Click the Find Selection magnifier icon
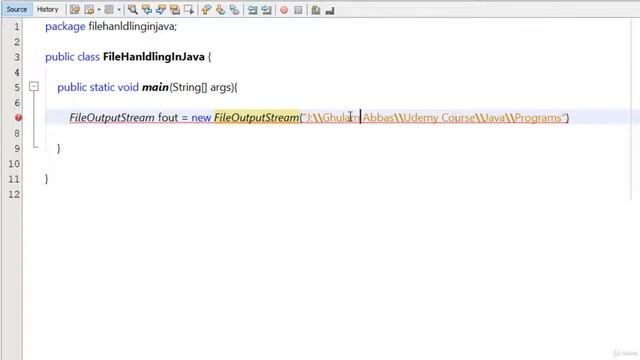This screenshot has width=640, height=360. (x=132, y=10)
